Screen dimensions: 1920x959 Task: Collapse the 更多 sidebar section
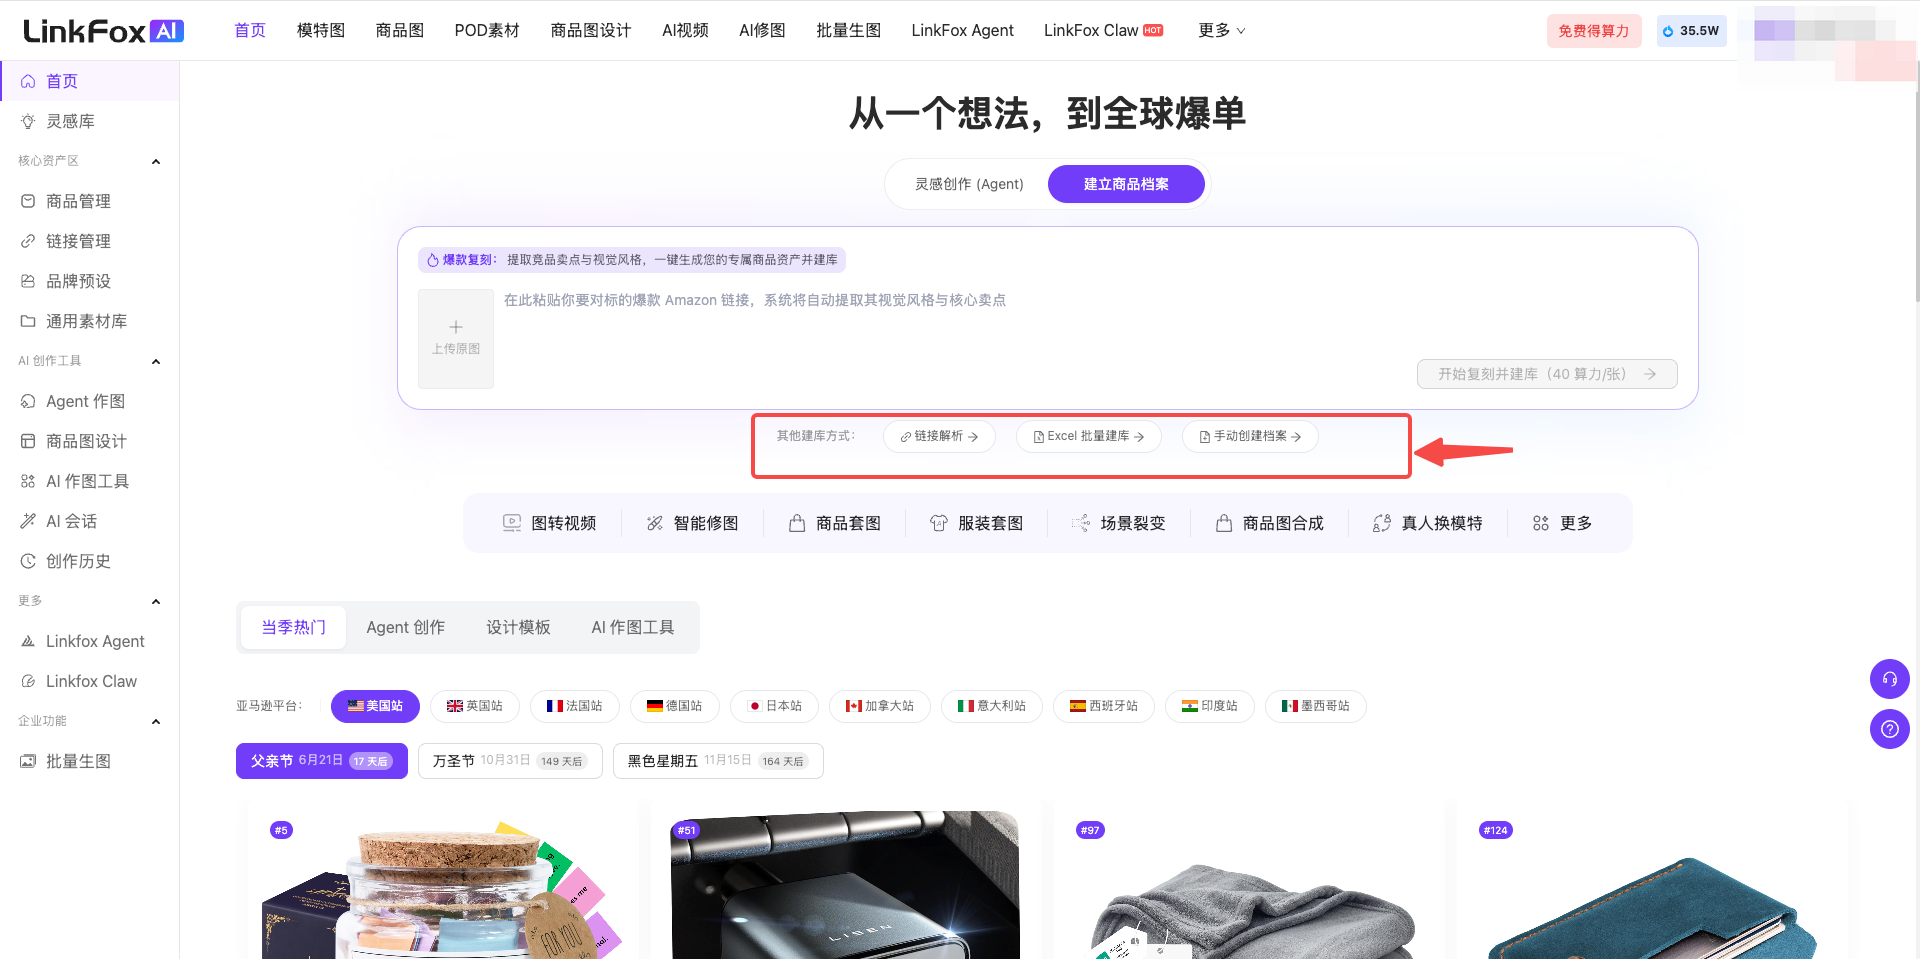coord(156,601)
